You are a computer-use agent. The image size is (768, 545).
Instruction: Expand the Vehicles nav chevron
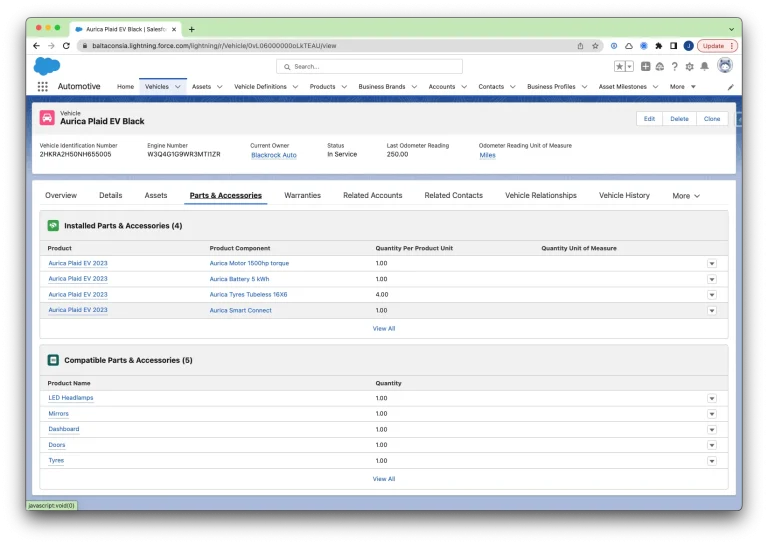pyautogui.click(x=178, y=87)
